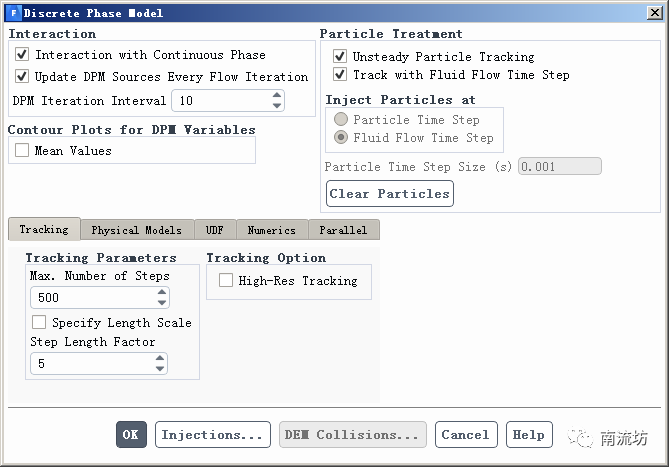
Task: Enable High-Res Tracking option
Action: coord(225,281)
